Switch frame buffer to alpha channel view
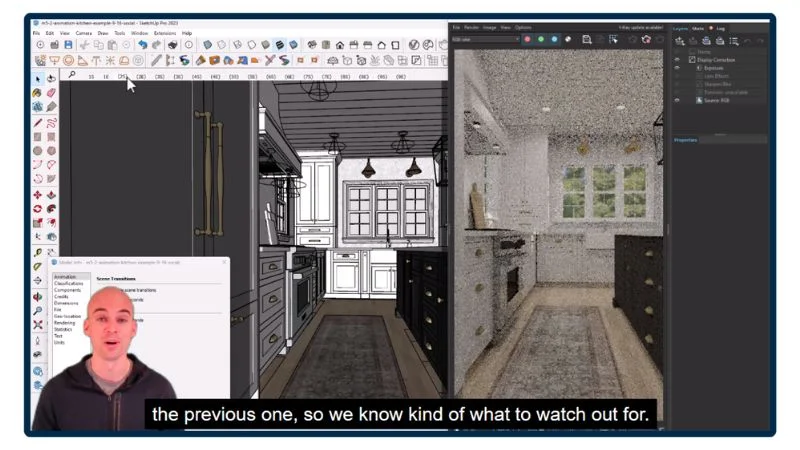The image size is (800, 450). coord(568,39)
